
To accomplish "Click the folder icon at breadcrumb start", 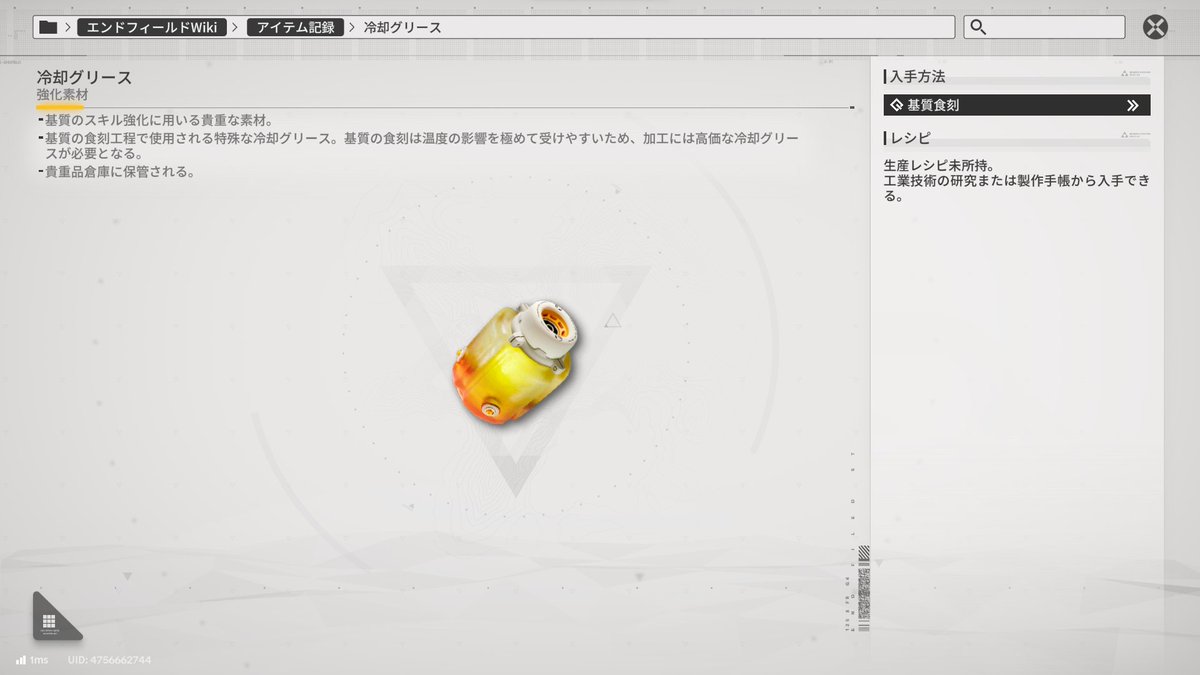I will (47, 27).
